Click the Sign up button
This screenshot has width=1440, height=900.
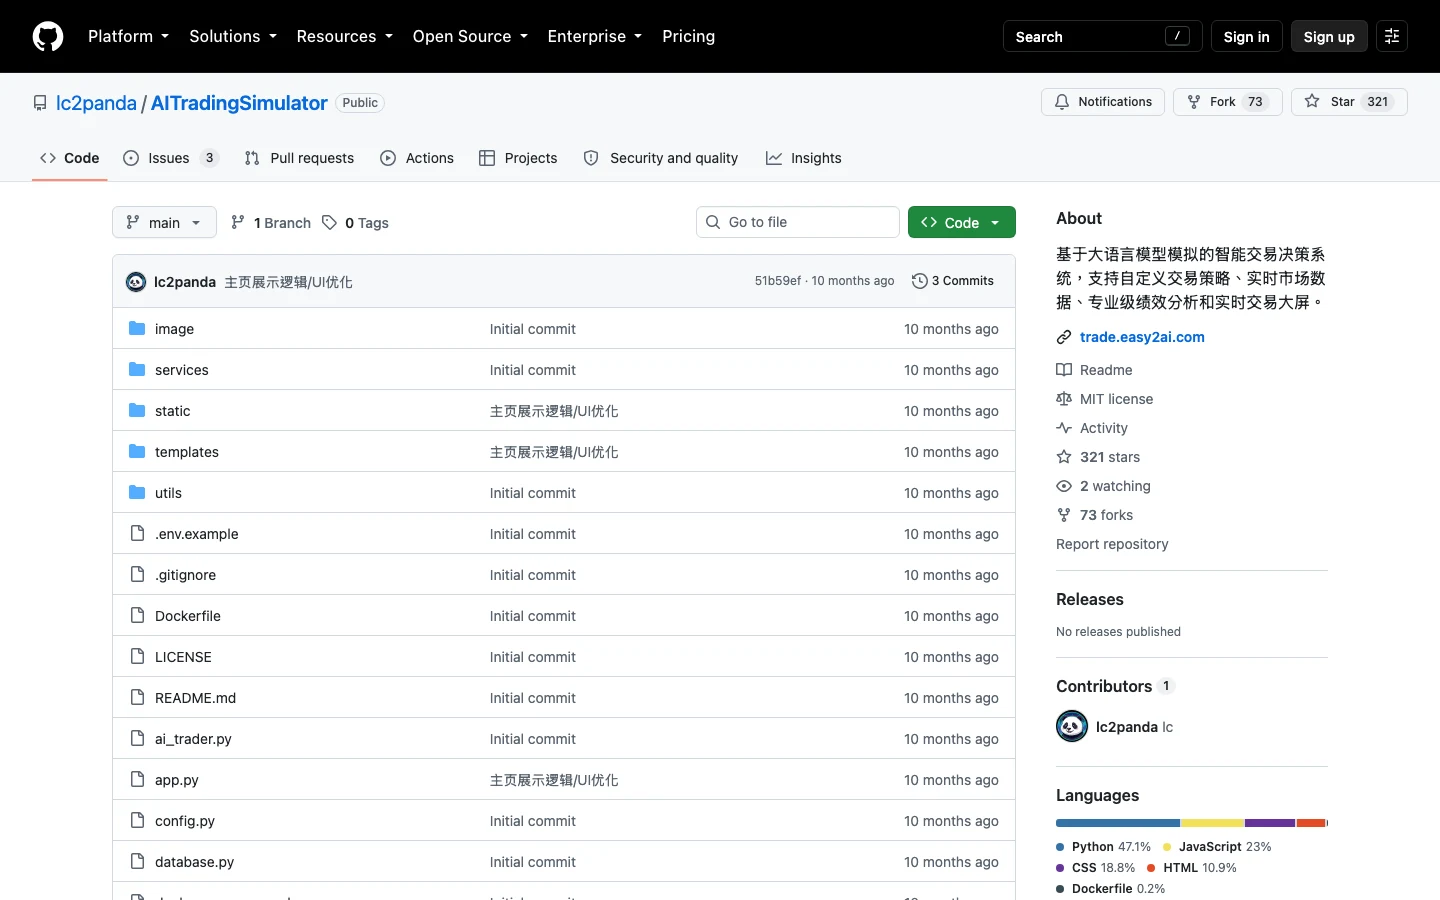pyautogui.click(x=1329, y=37)
